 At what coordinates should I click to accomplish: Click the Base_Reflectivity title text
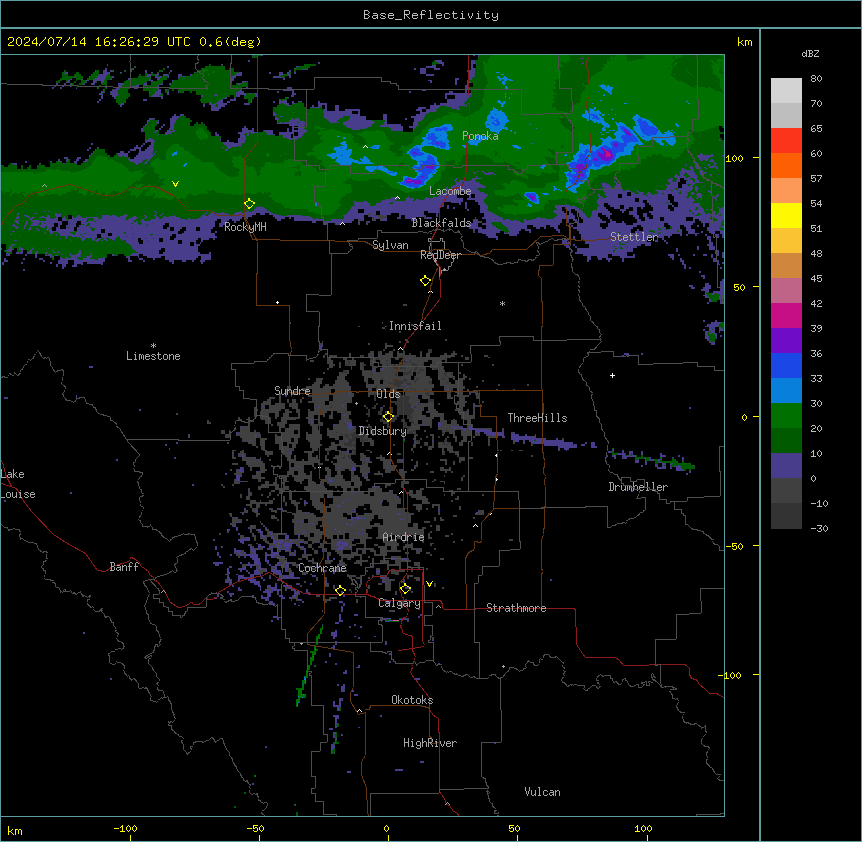pyautogui.click(x=431, y=15)
